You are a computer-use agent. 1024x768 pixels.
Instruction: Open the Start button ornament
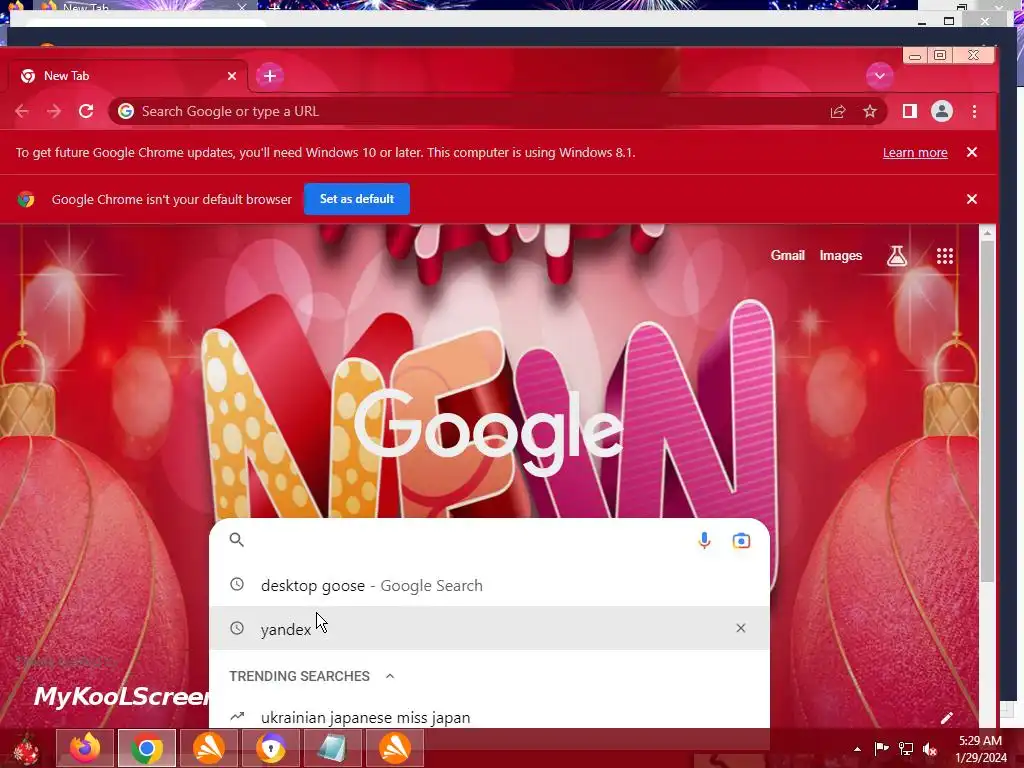point(26,748)
